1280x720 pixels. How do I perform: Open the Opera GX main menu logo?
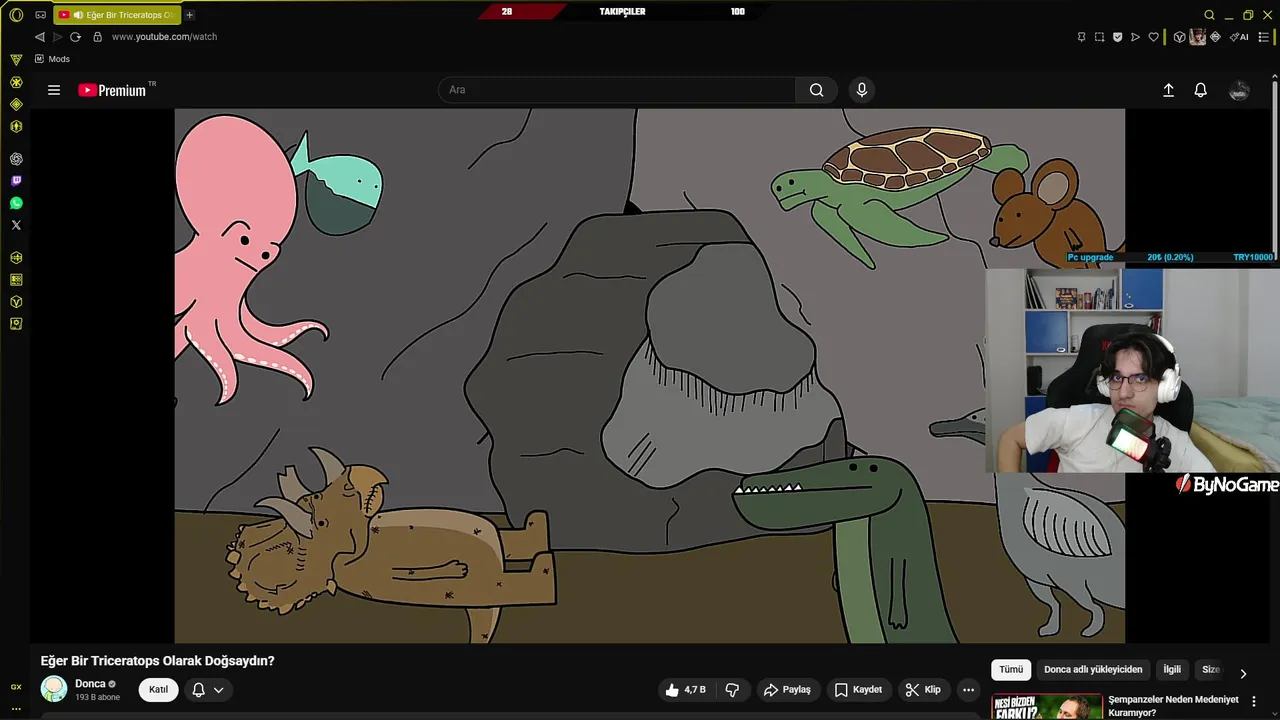(16, 15)
